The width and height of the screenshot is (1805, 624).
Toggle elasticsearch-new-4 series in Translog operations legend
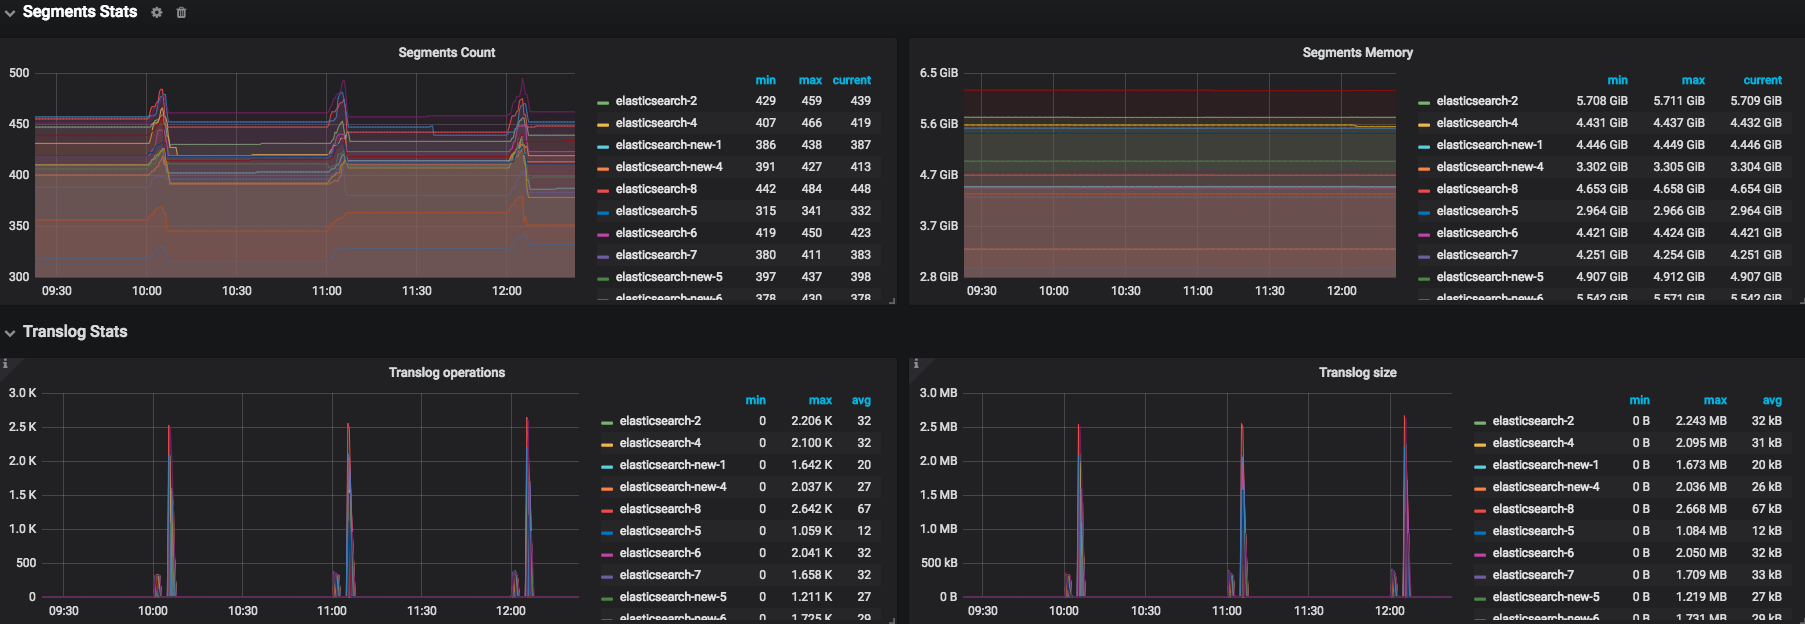[x=672, y=487]
